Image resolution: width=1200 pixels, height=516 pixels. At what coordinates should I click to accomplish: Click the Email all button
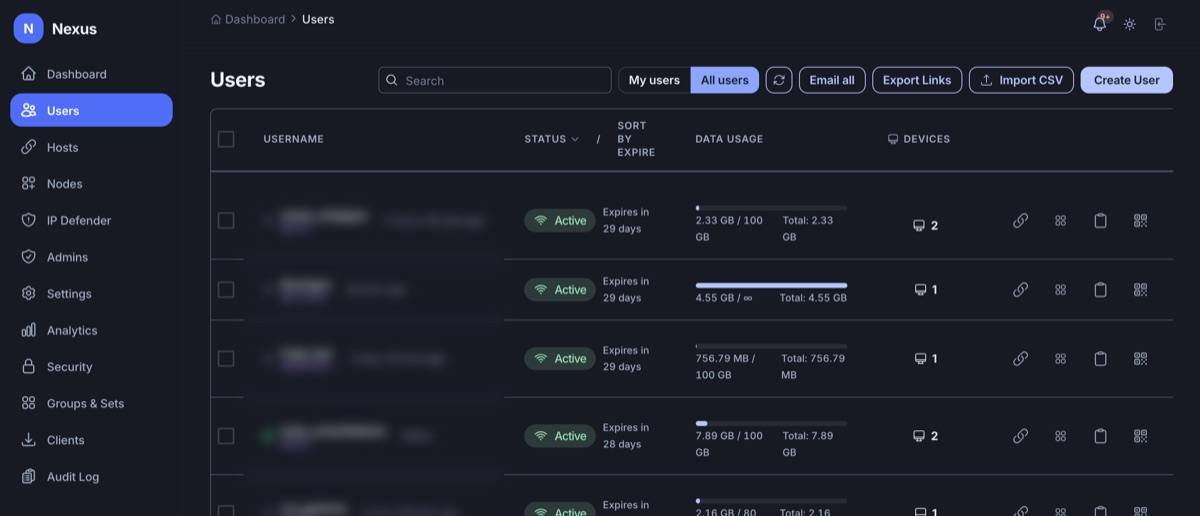pos(832,80)
